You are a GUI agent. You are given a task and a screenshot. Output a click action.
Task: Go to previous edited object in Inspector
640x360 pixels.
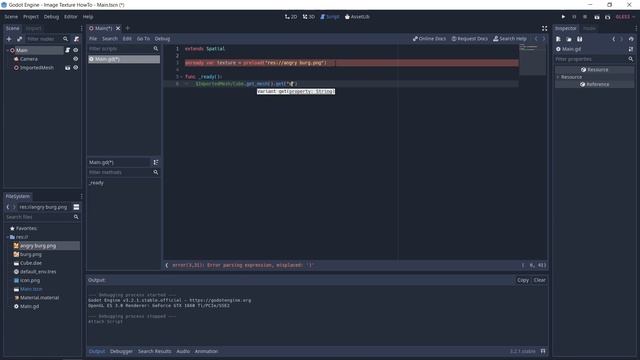(x=613, y=39)
